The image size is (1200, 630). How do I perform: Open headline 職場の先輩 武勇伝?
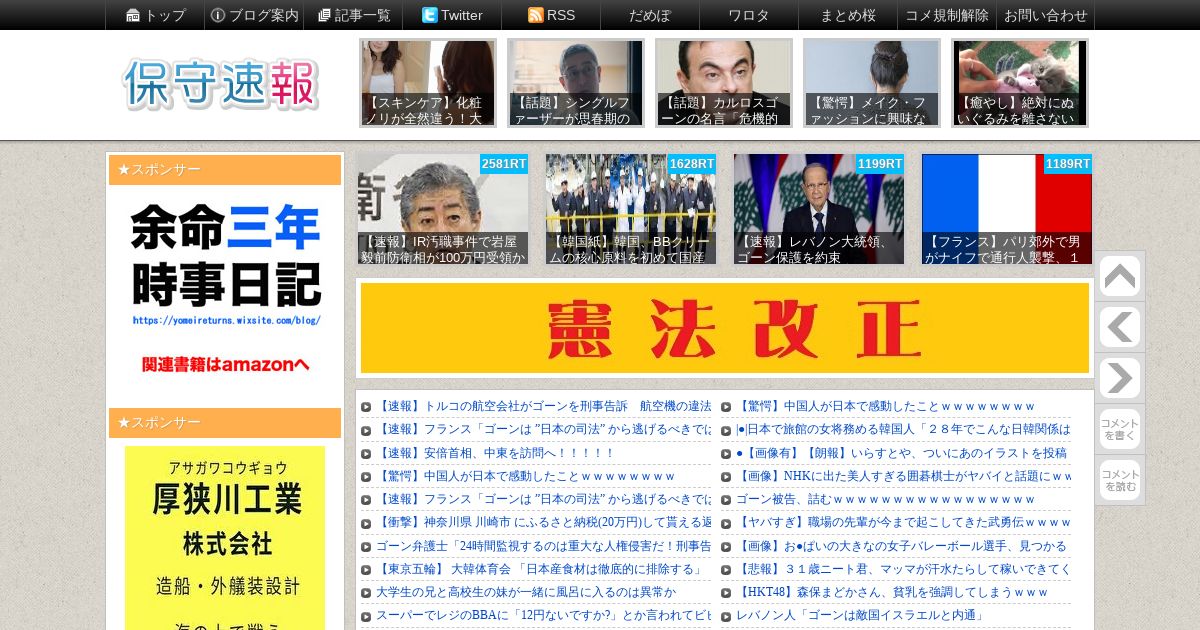pyautogui.click(x=903, y=522)
